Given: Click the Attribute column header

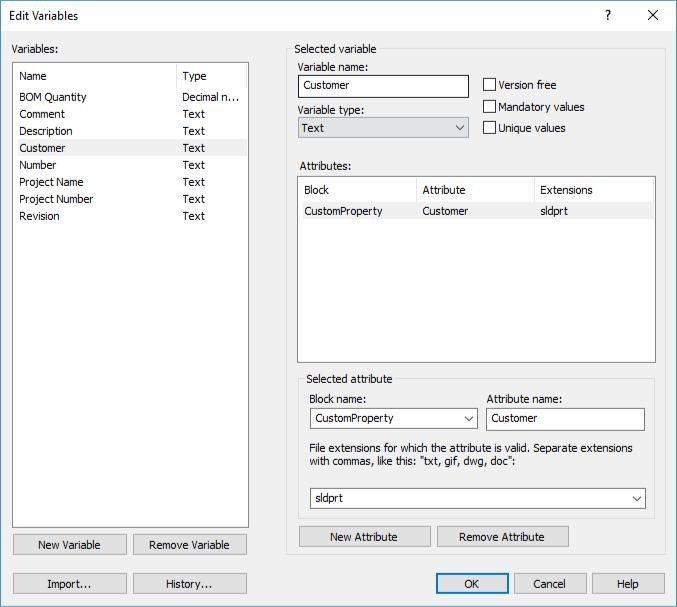Looking at the screenshot, I should (x=475, y=190).
